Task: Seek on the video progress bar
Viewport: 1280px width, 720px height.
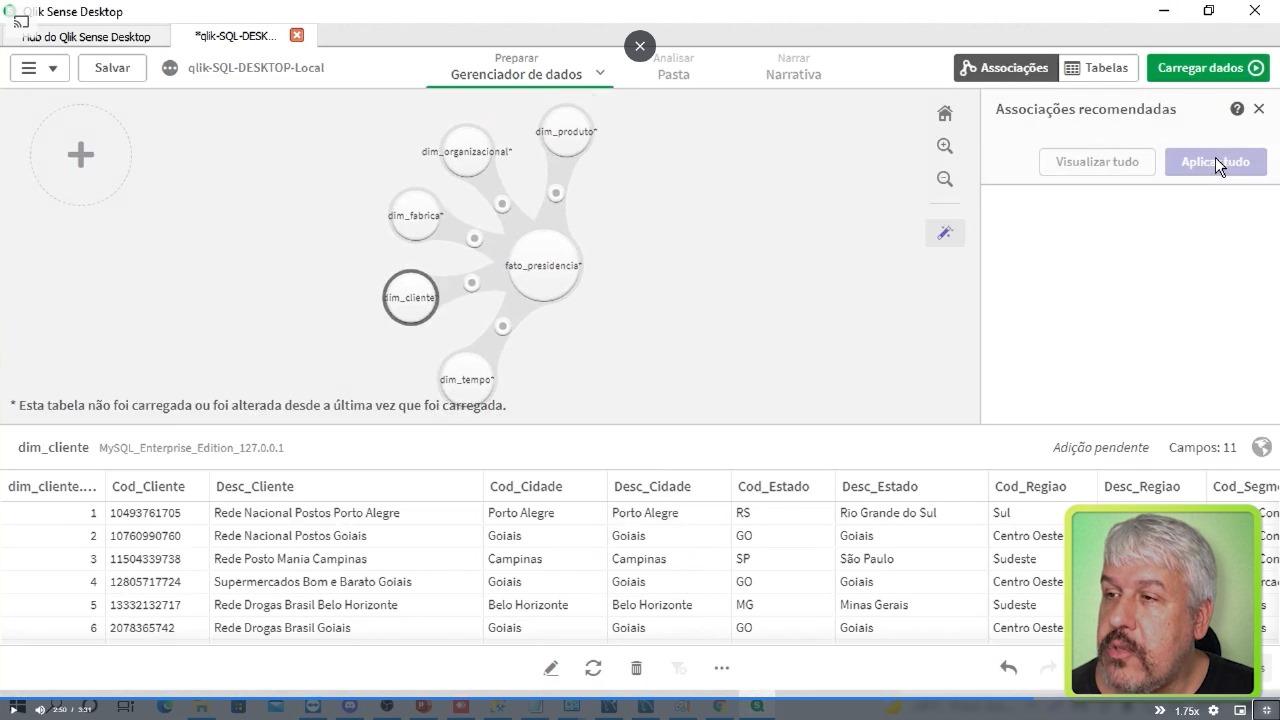Action: click(640, 698)
